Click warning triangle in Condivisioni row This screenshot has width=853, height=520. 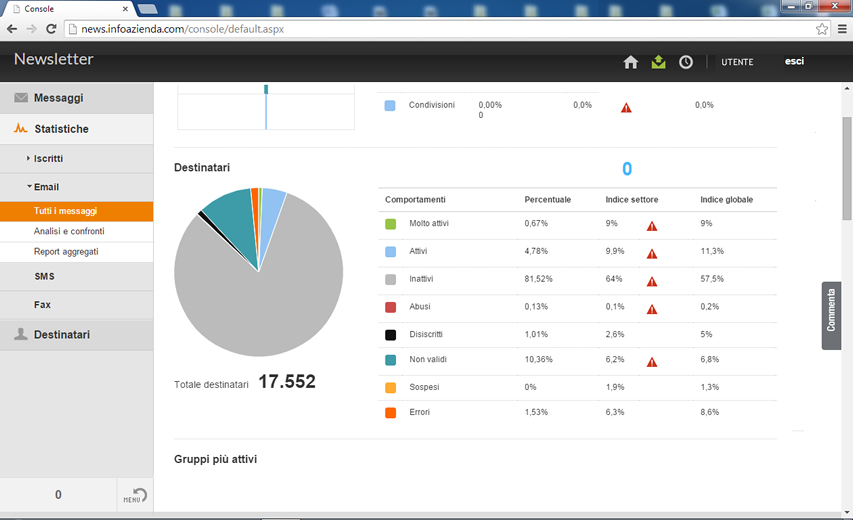626,108
